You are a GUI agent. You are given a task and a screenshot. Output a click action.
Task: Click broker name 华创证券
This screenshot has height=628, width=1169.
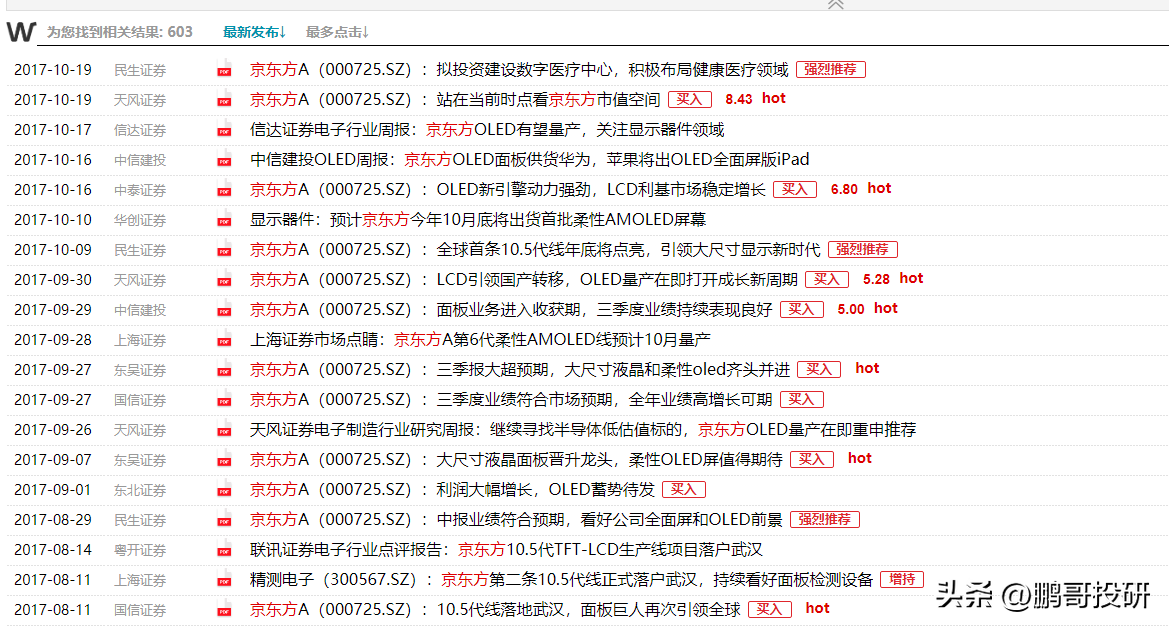pos(139,220)
